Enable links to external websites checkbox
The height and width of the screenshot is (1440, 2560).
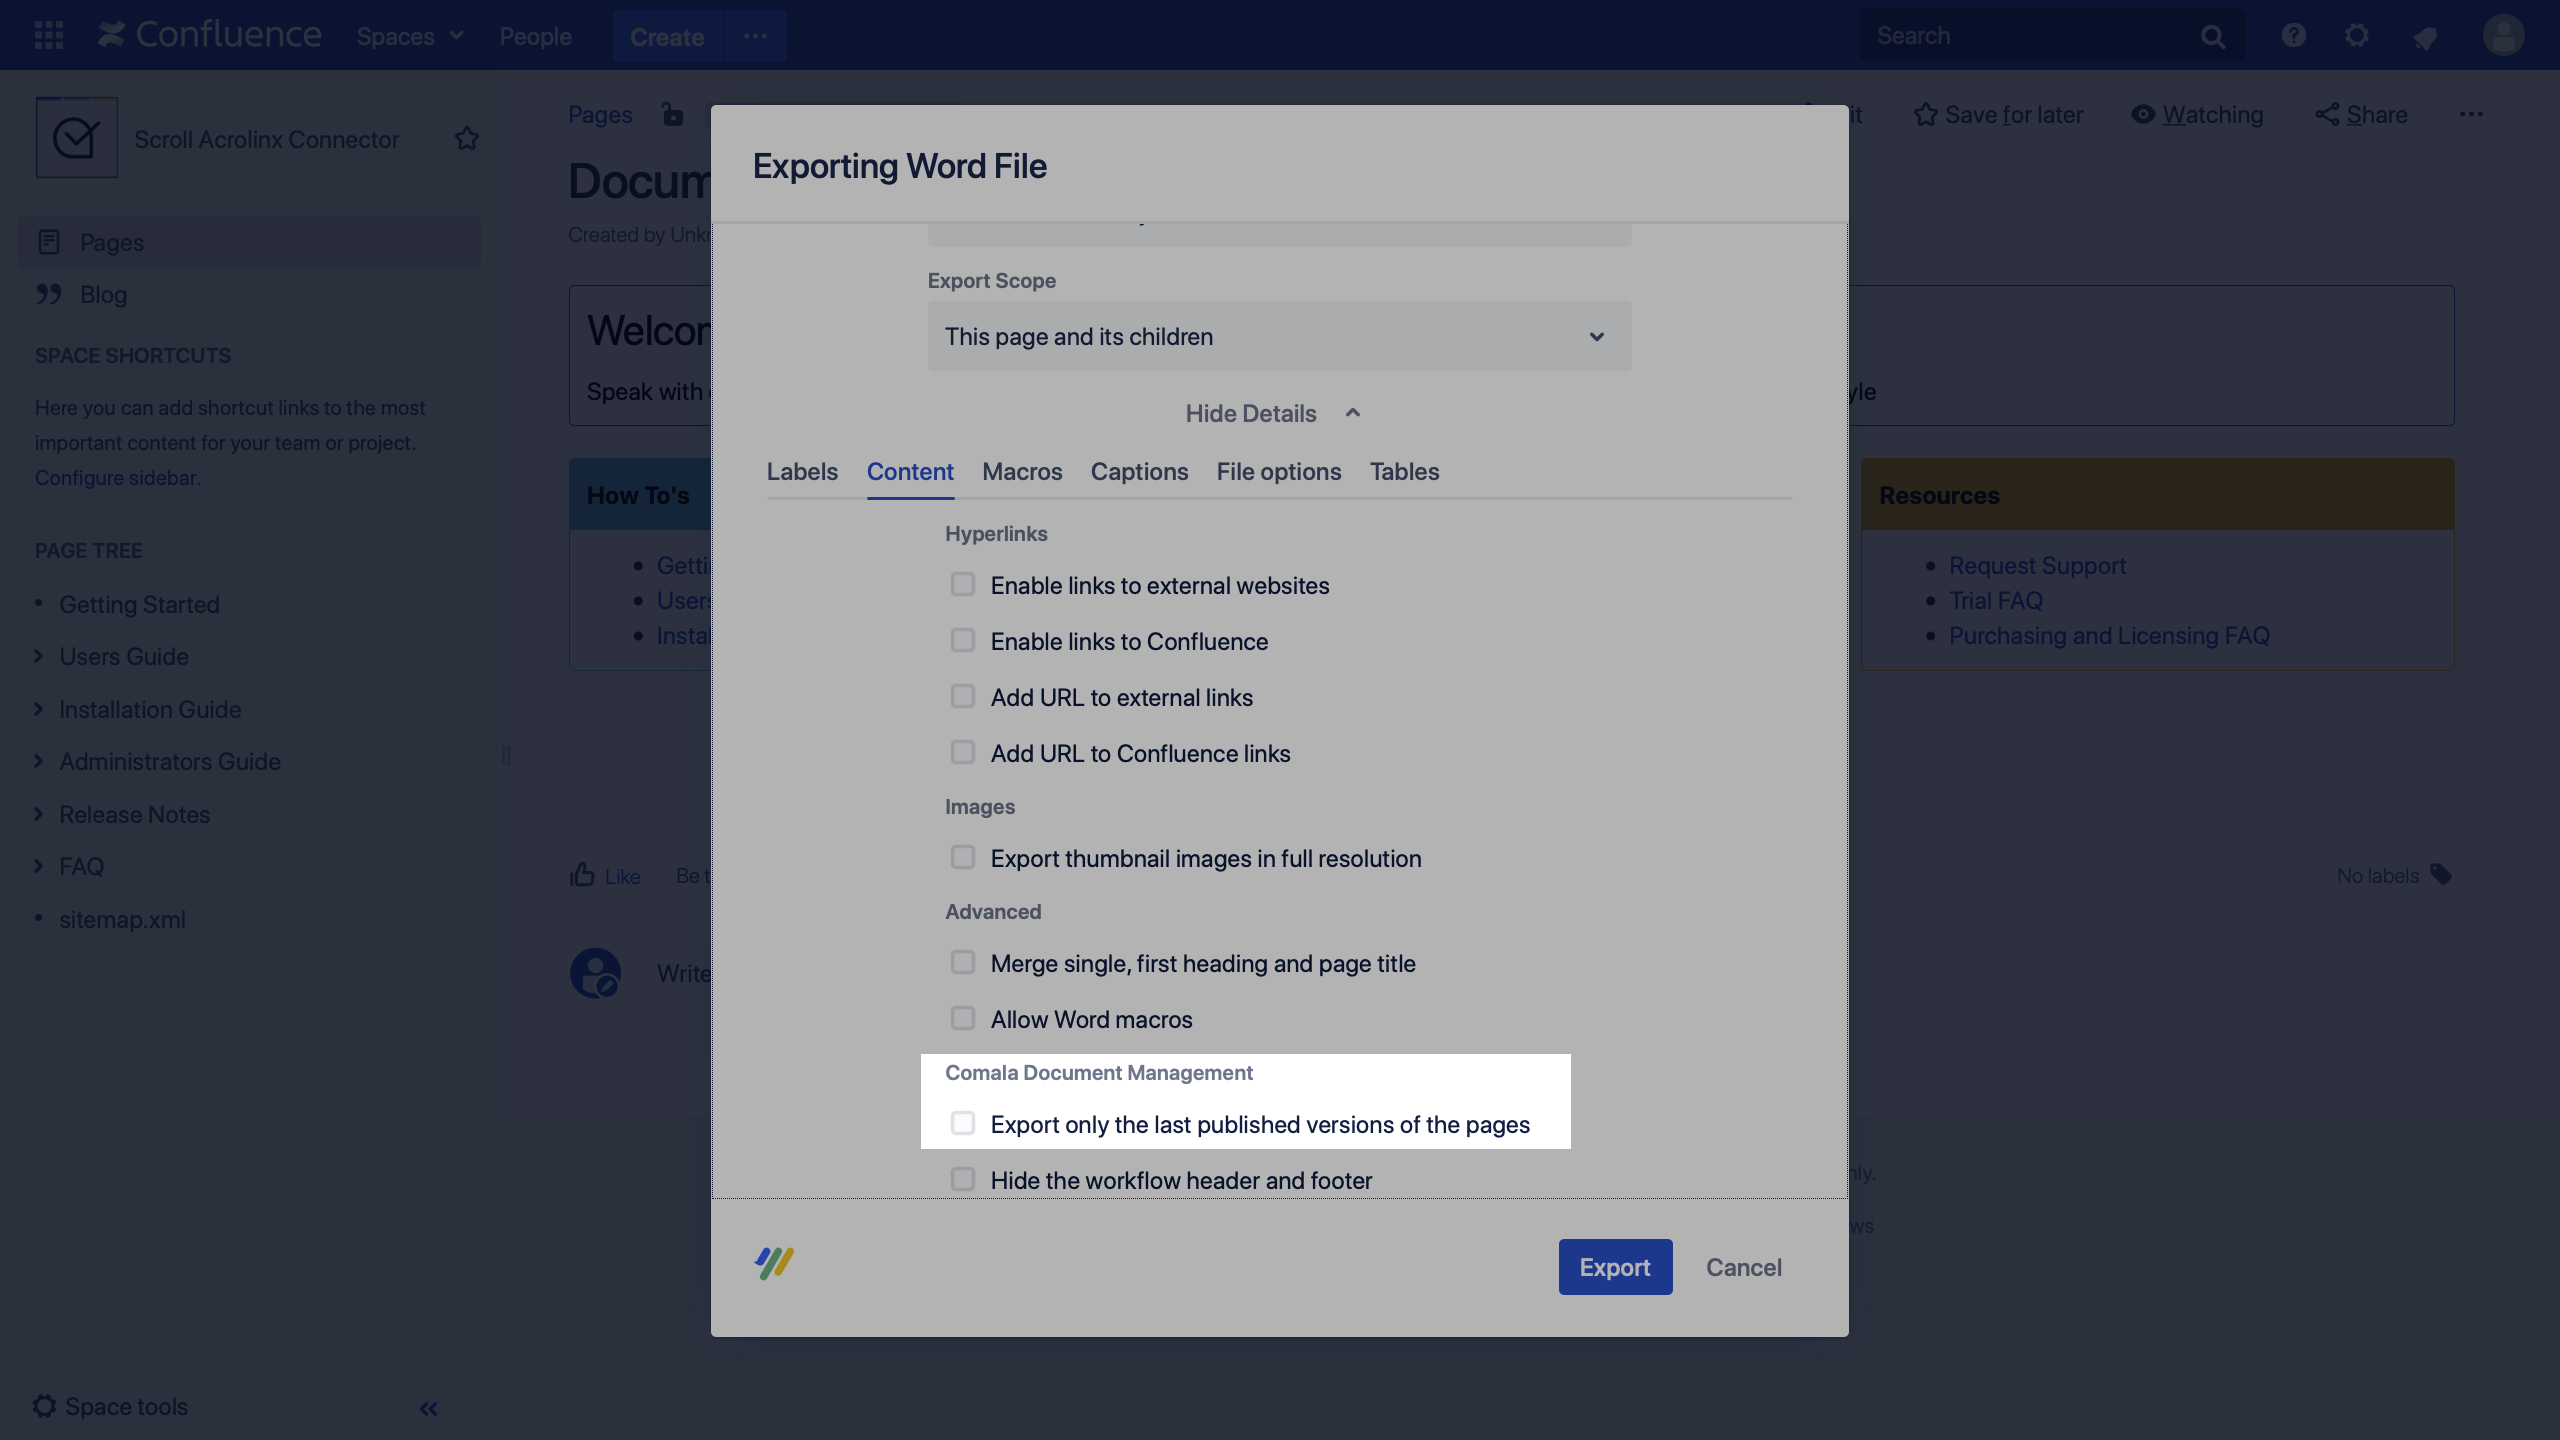(962, 585)
